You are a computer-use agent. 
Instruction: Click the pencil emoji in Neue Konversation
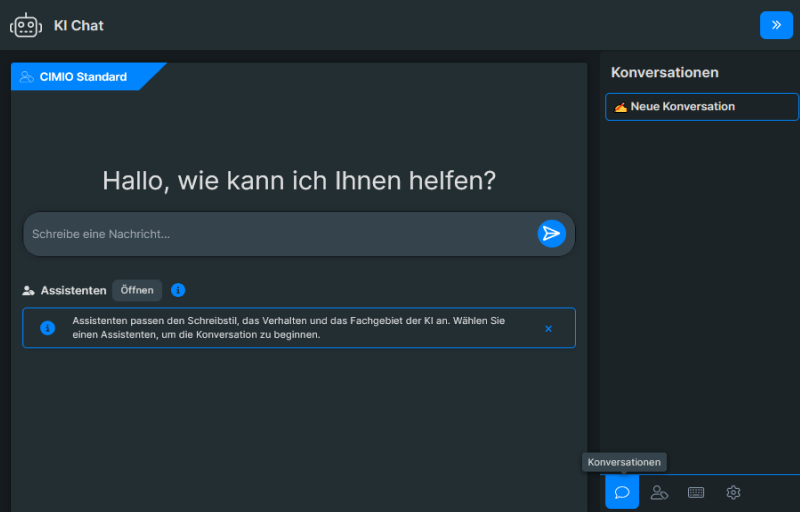[x=620, y=107]
